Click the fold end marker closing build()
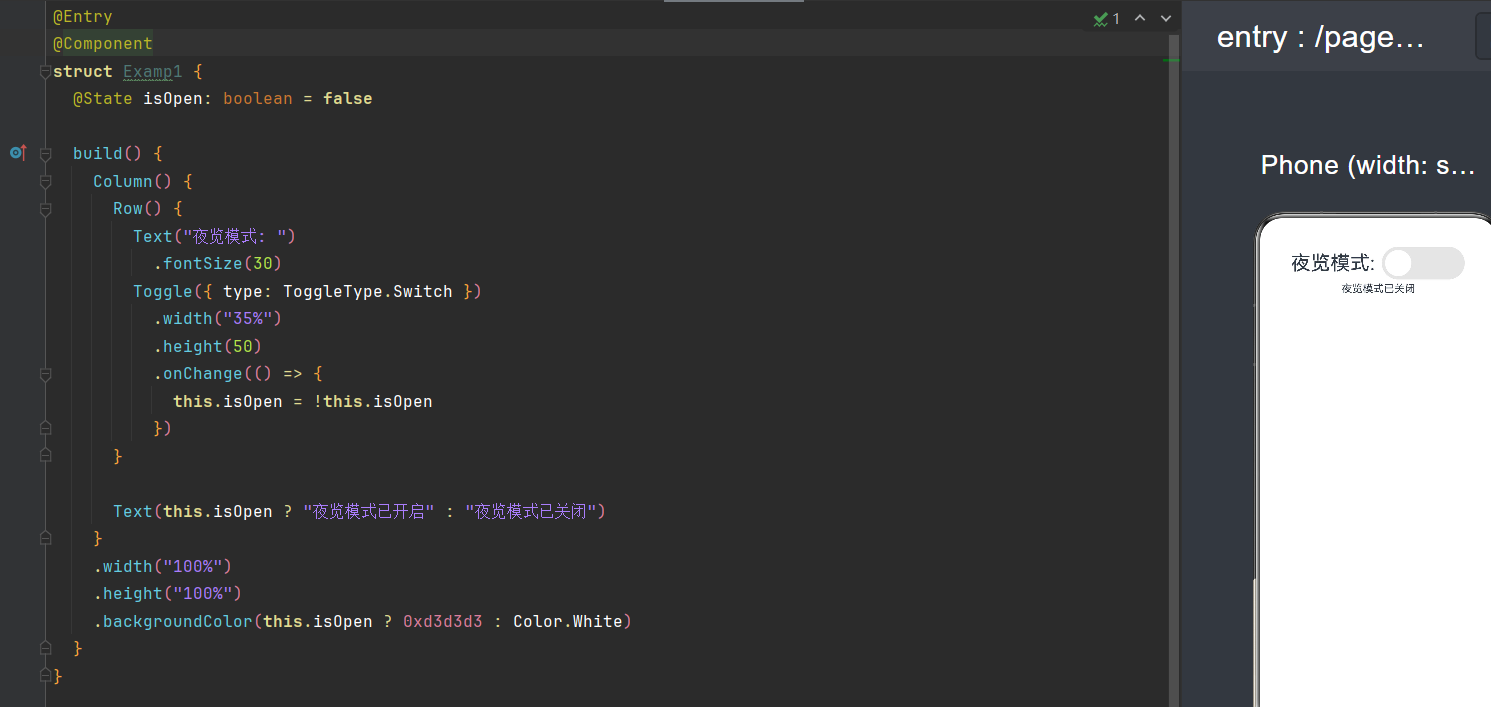This screenshot has height=707, width=1491. [x=45, y=648]
